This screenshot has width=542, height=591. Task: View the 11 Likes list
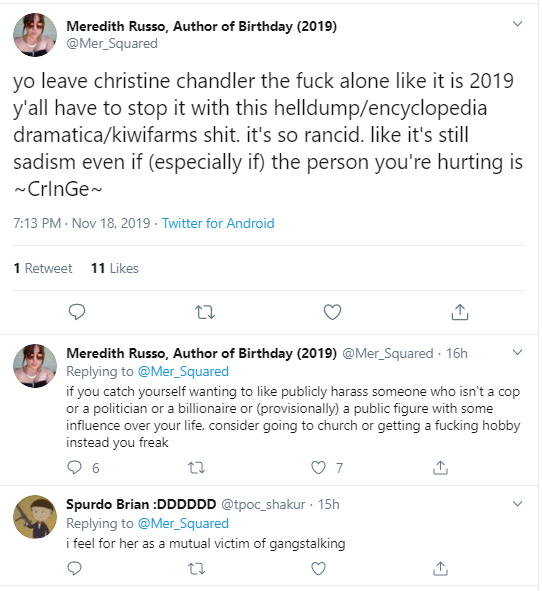(x=115, y=268)
